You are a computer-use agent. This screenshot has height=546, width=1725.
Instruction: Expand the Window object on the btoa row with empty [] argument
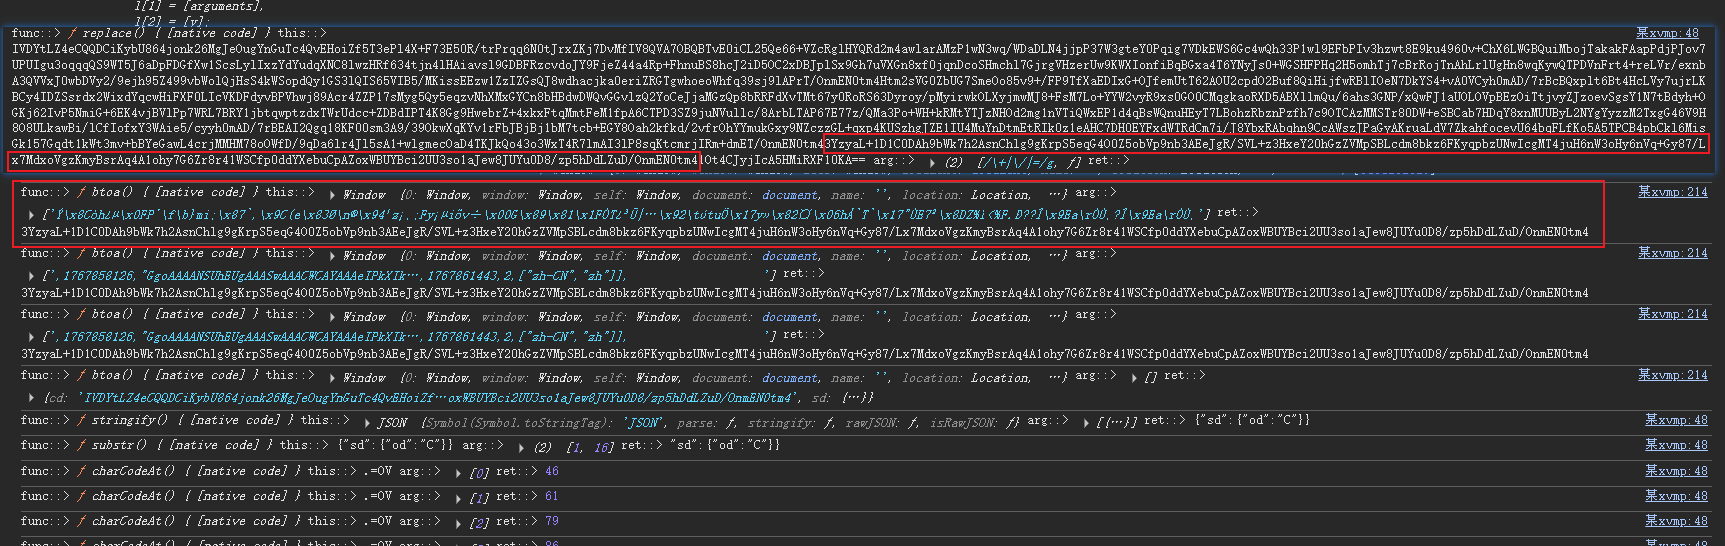coord(334,377)
